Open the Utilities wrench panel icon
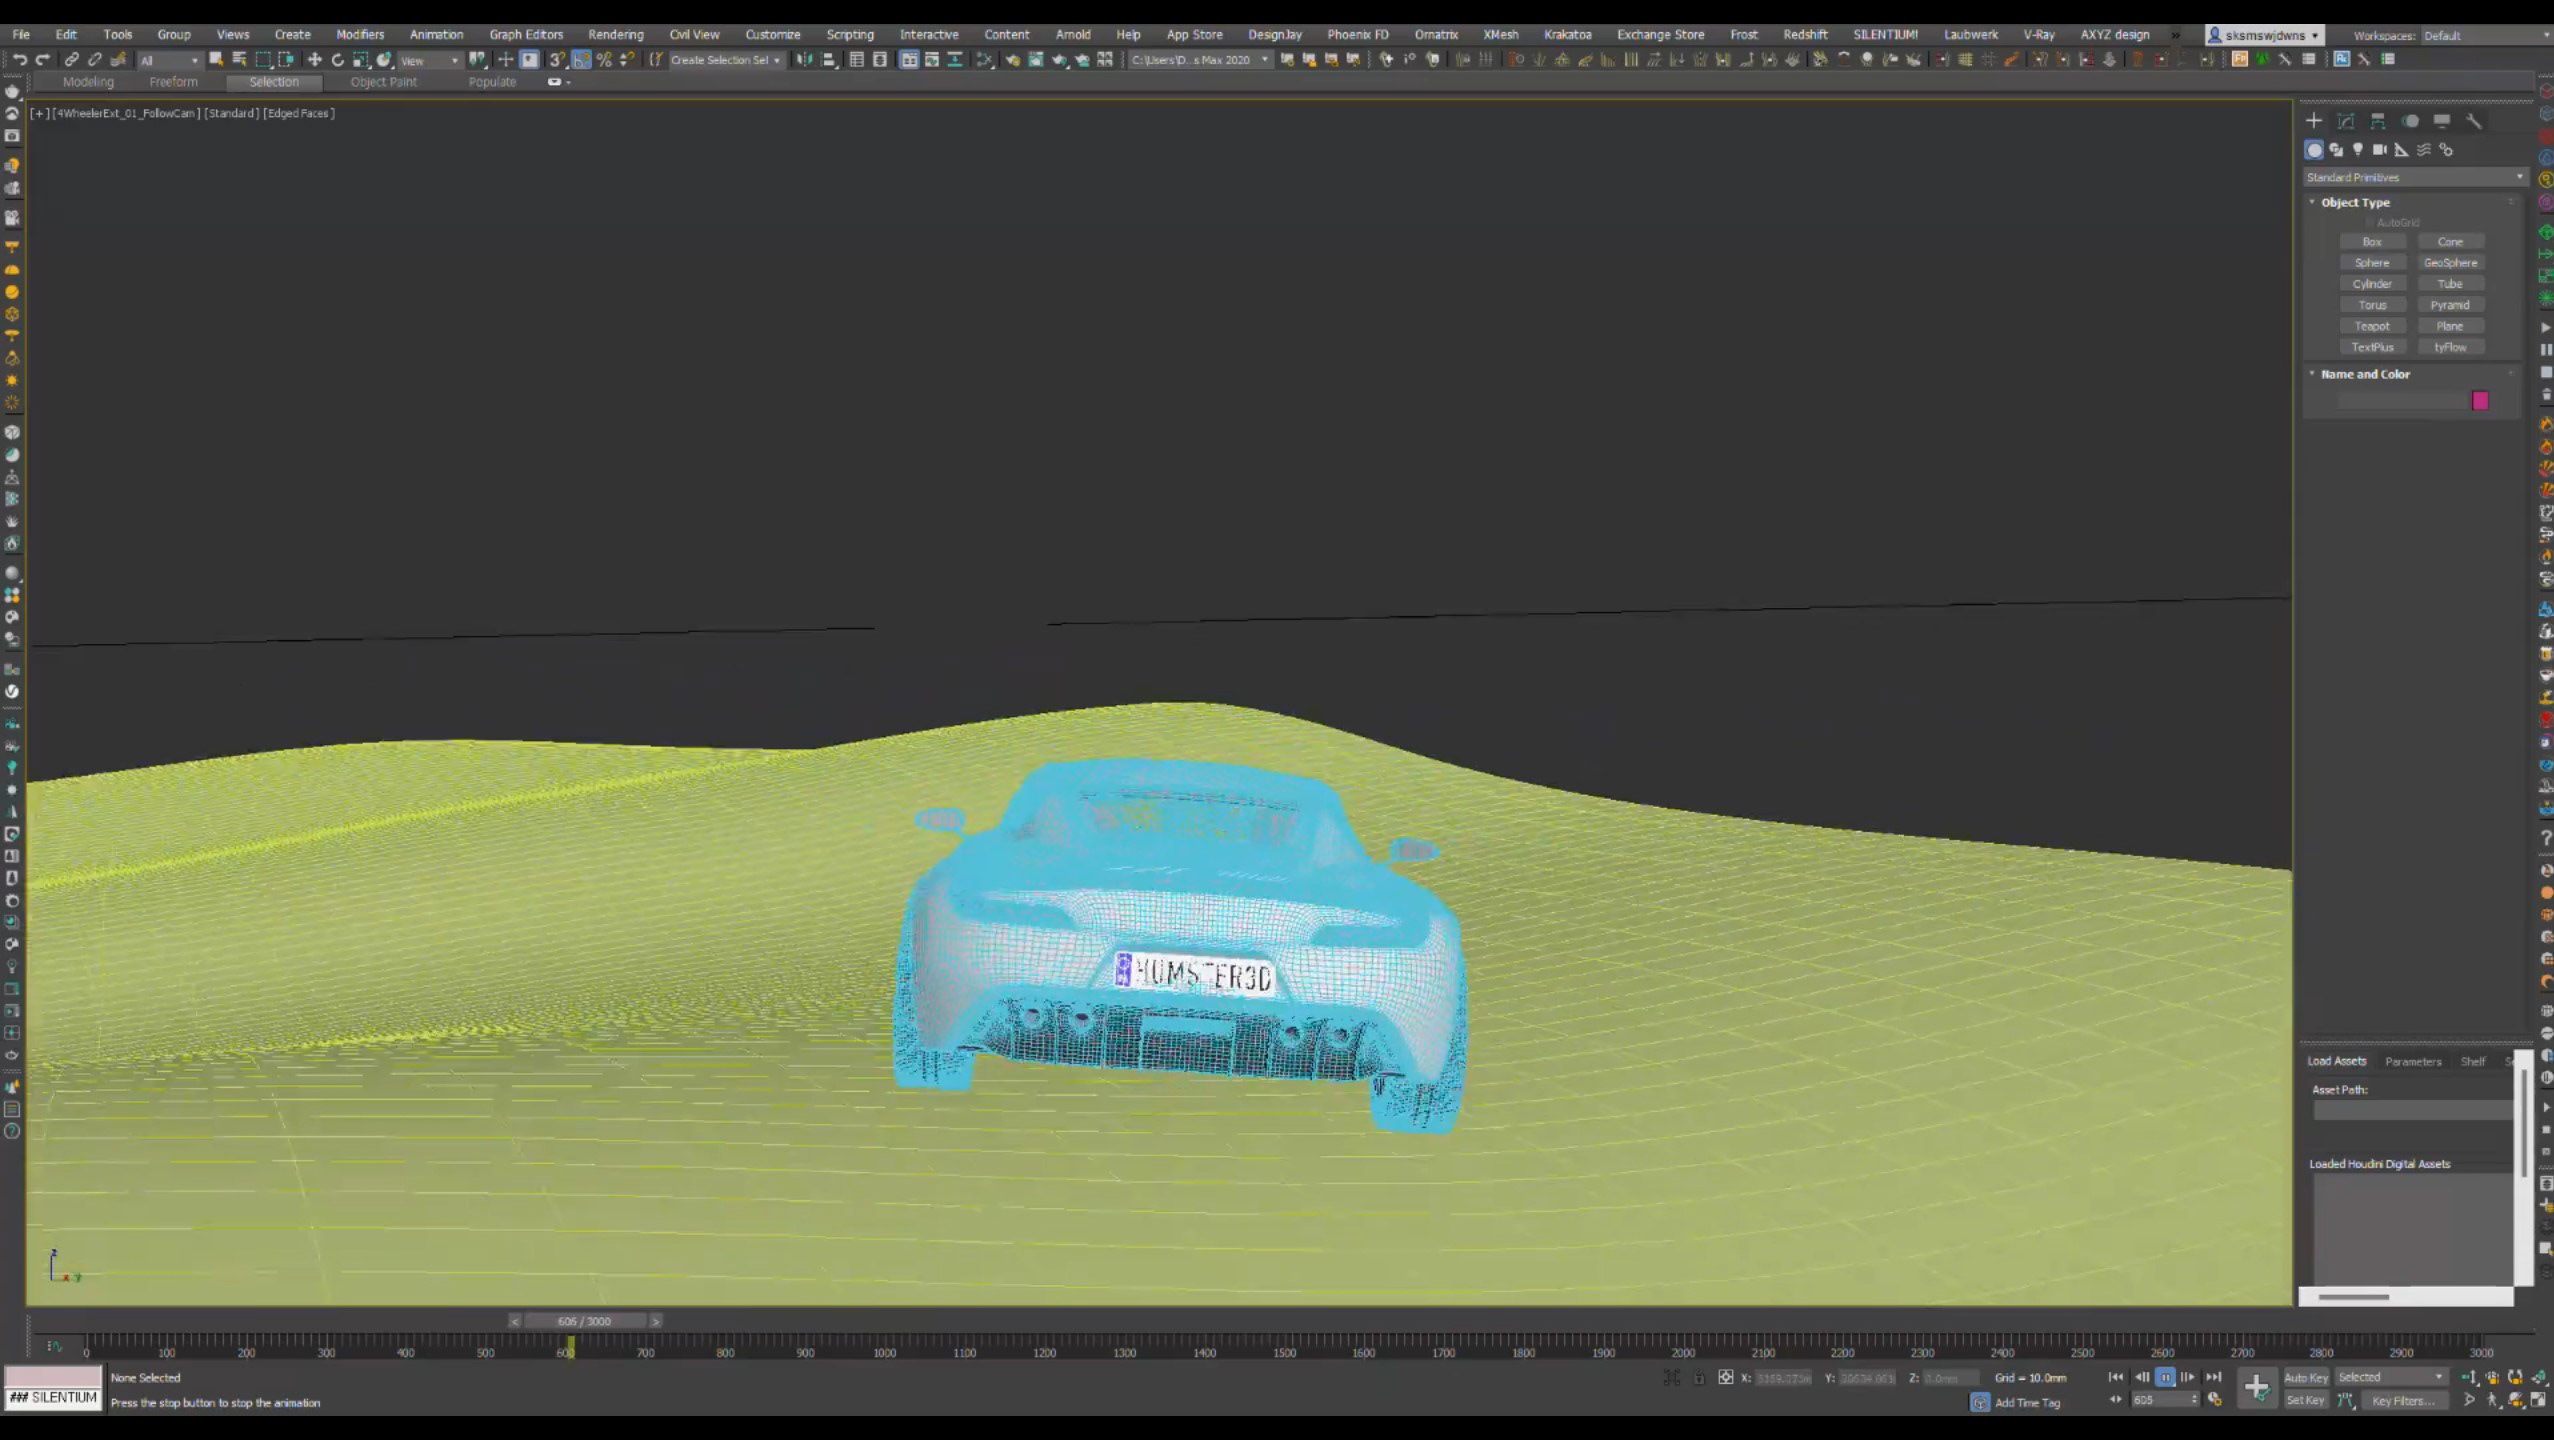Viewport: 2554px width, 1440px height. coord(2473,121)
